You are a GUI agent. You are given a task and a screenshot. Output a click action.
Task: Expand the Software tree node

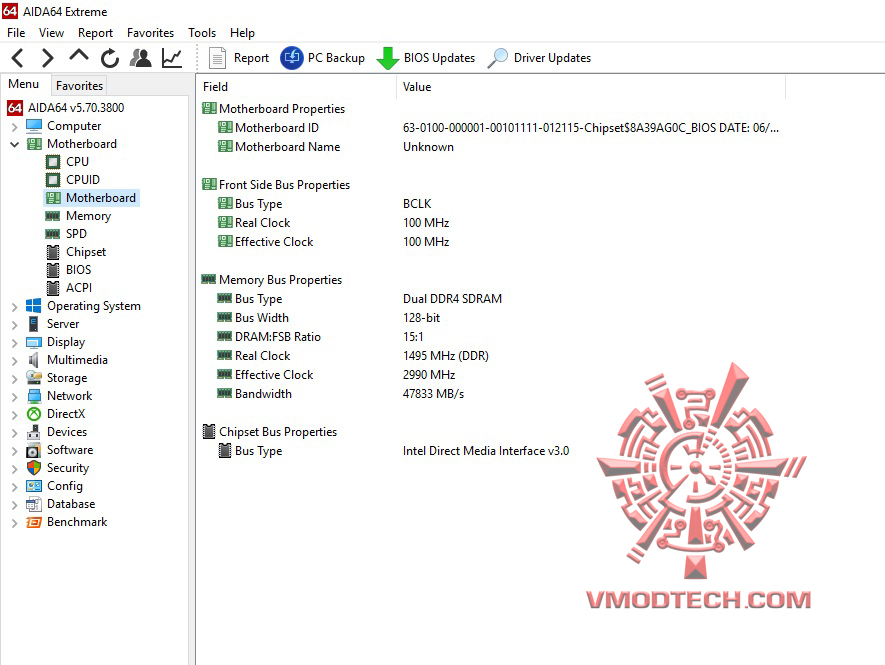point(14,451)
